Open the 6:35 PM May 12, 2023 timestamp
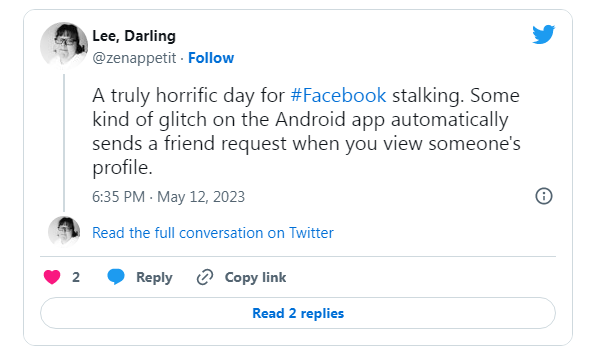 168,197
